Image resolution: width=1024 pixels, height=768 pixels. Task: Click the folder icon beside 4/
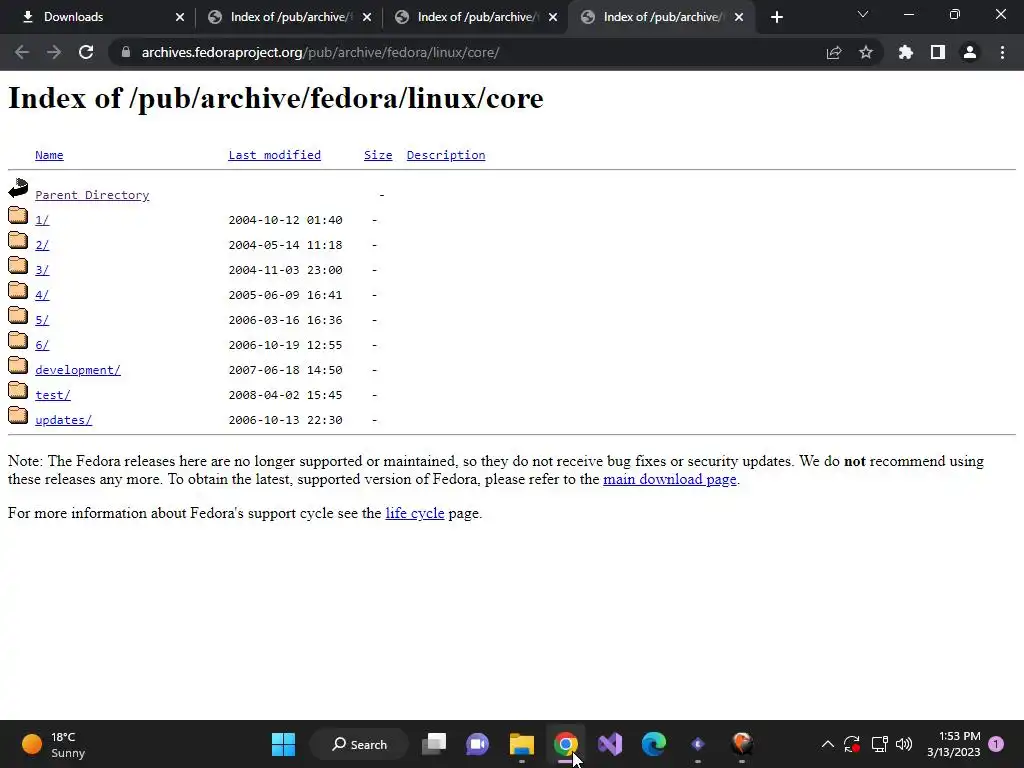(18, 290)
